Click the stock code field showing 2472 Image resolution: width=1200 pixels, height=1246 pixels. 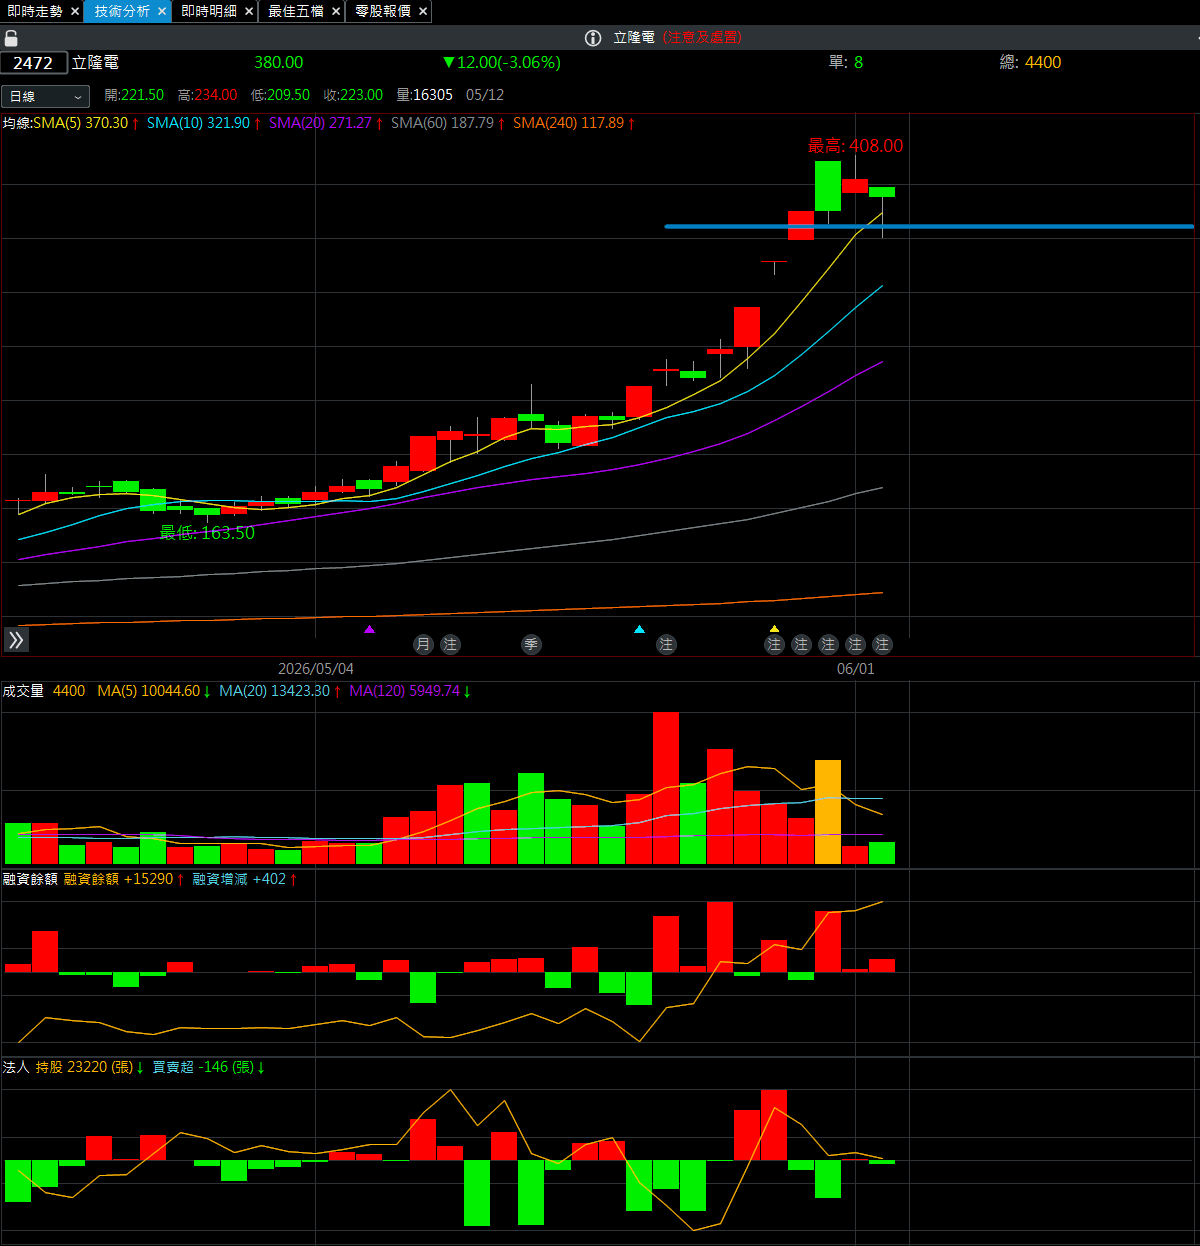point(34,63)
